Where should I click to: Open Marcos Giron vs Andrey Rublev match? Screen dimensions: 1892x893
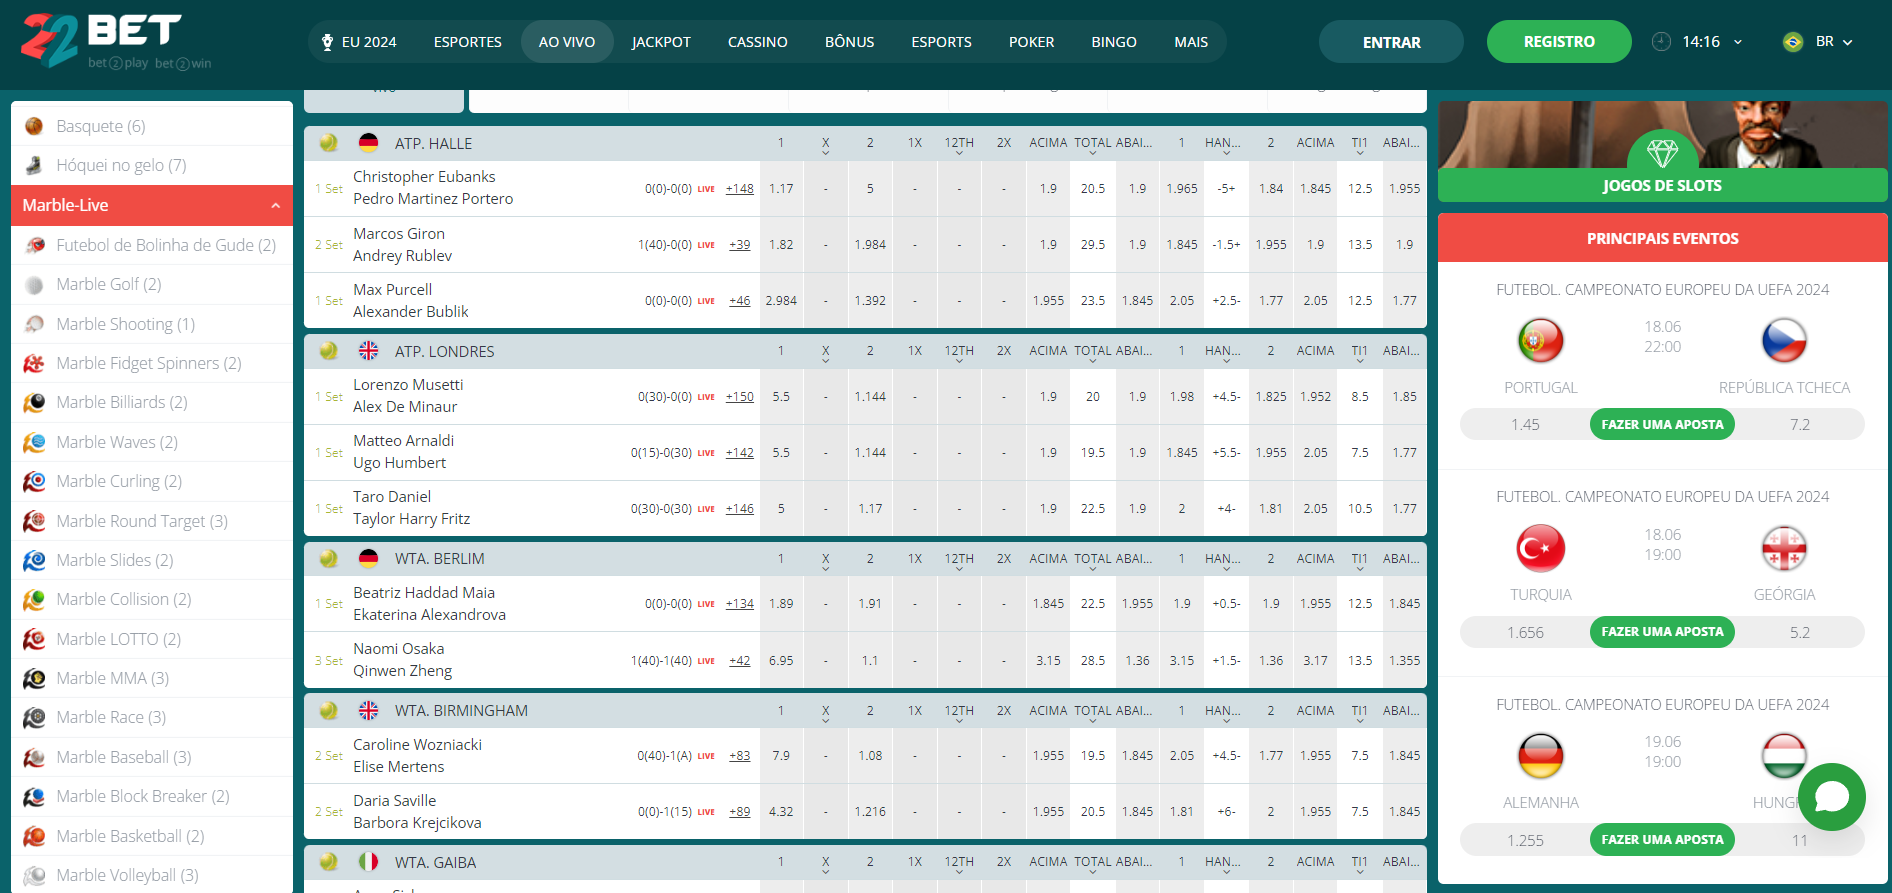pos(402,245)
